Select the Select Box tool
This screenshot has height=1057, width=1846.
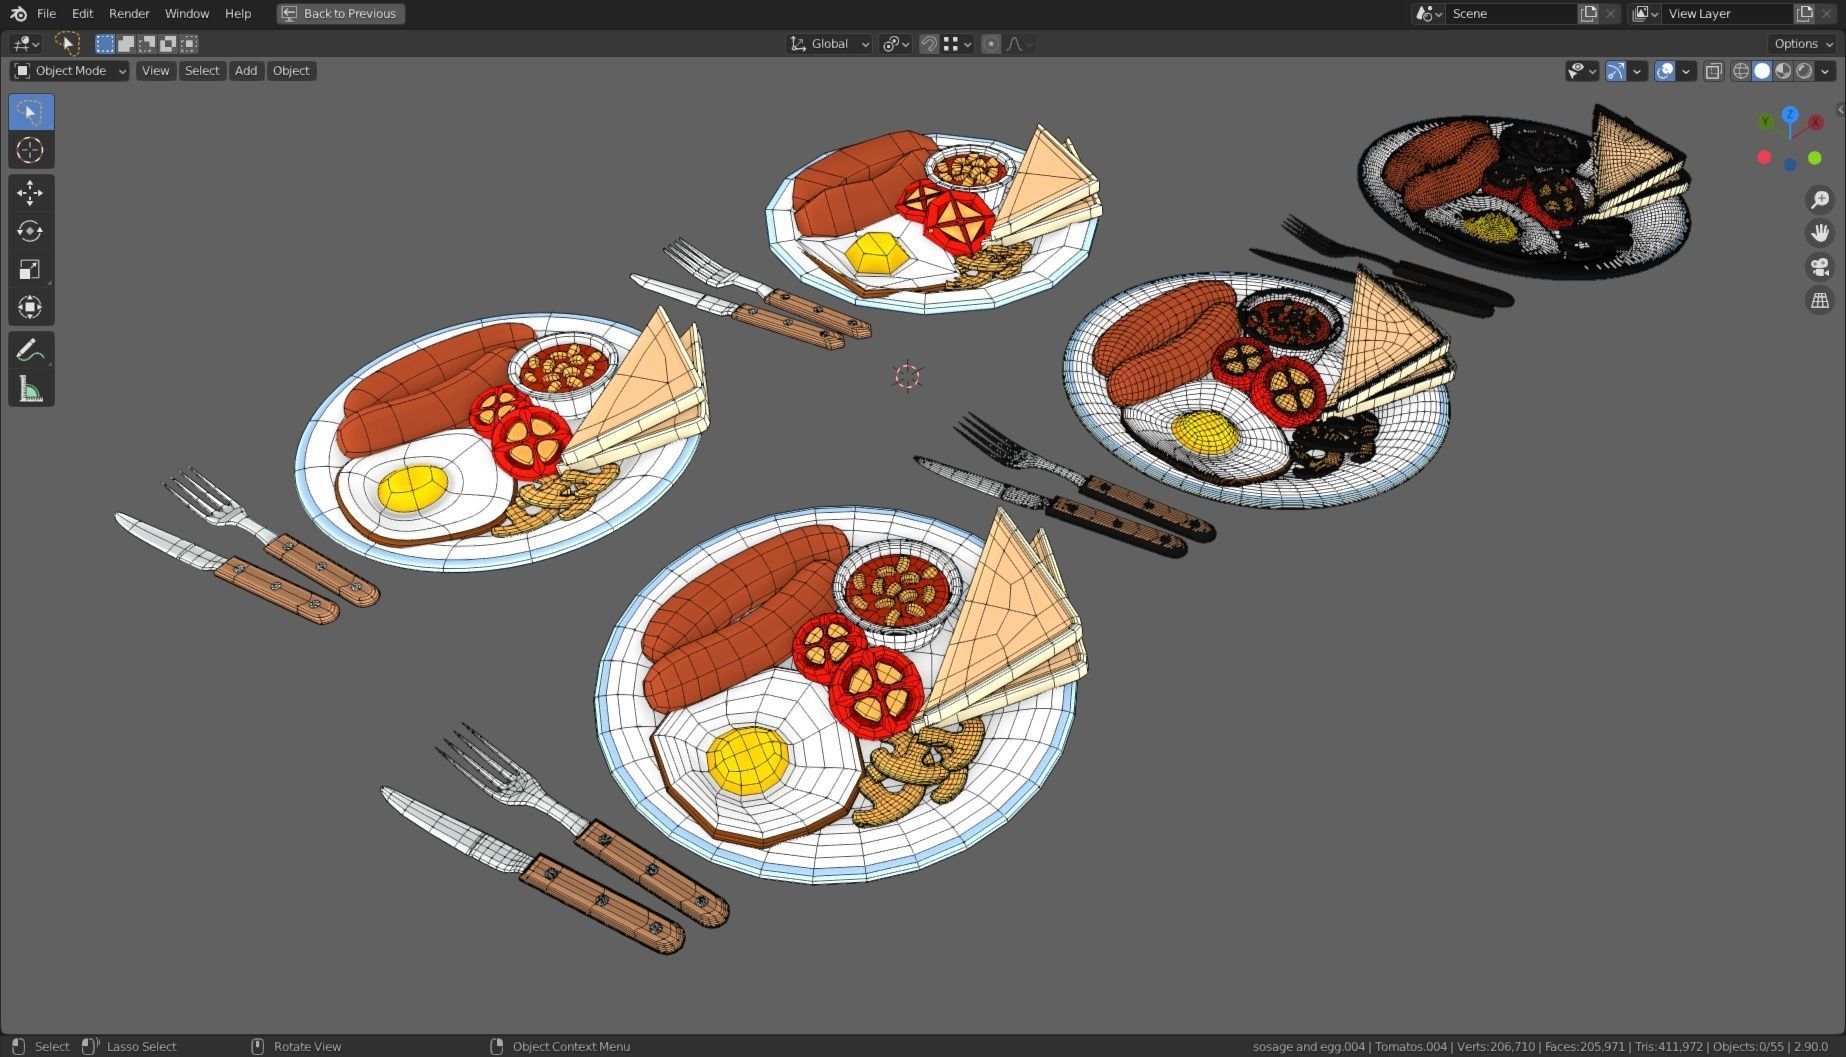tap(31, 112)
